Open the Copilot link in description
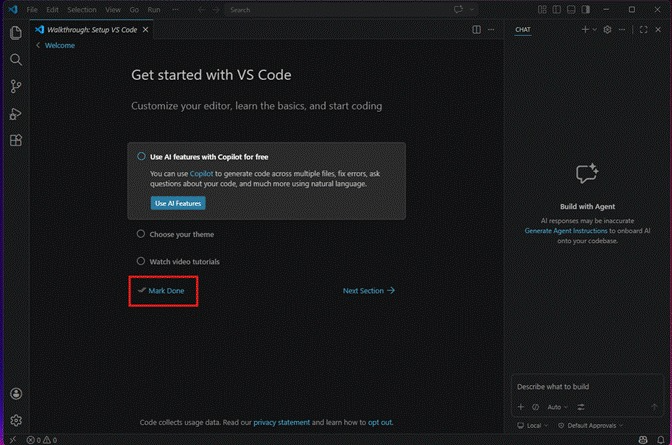Viewport: 672px width, 445px height. (x=201, y=174)
